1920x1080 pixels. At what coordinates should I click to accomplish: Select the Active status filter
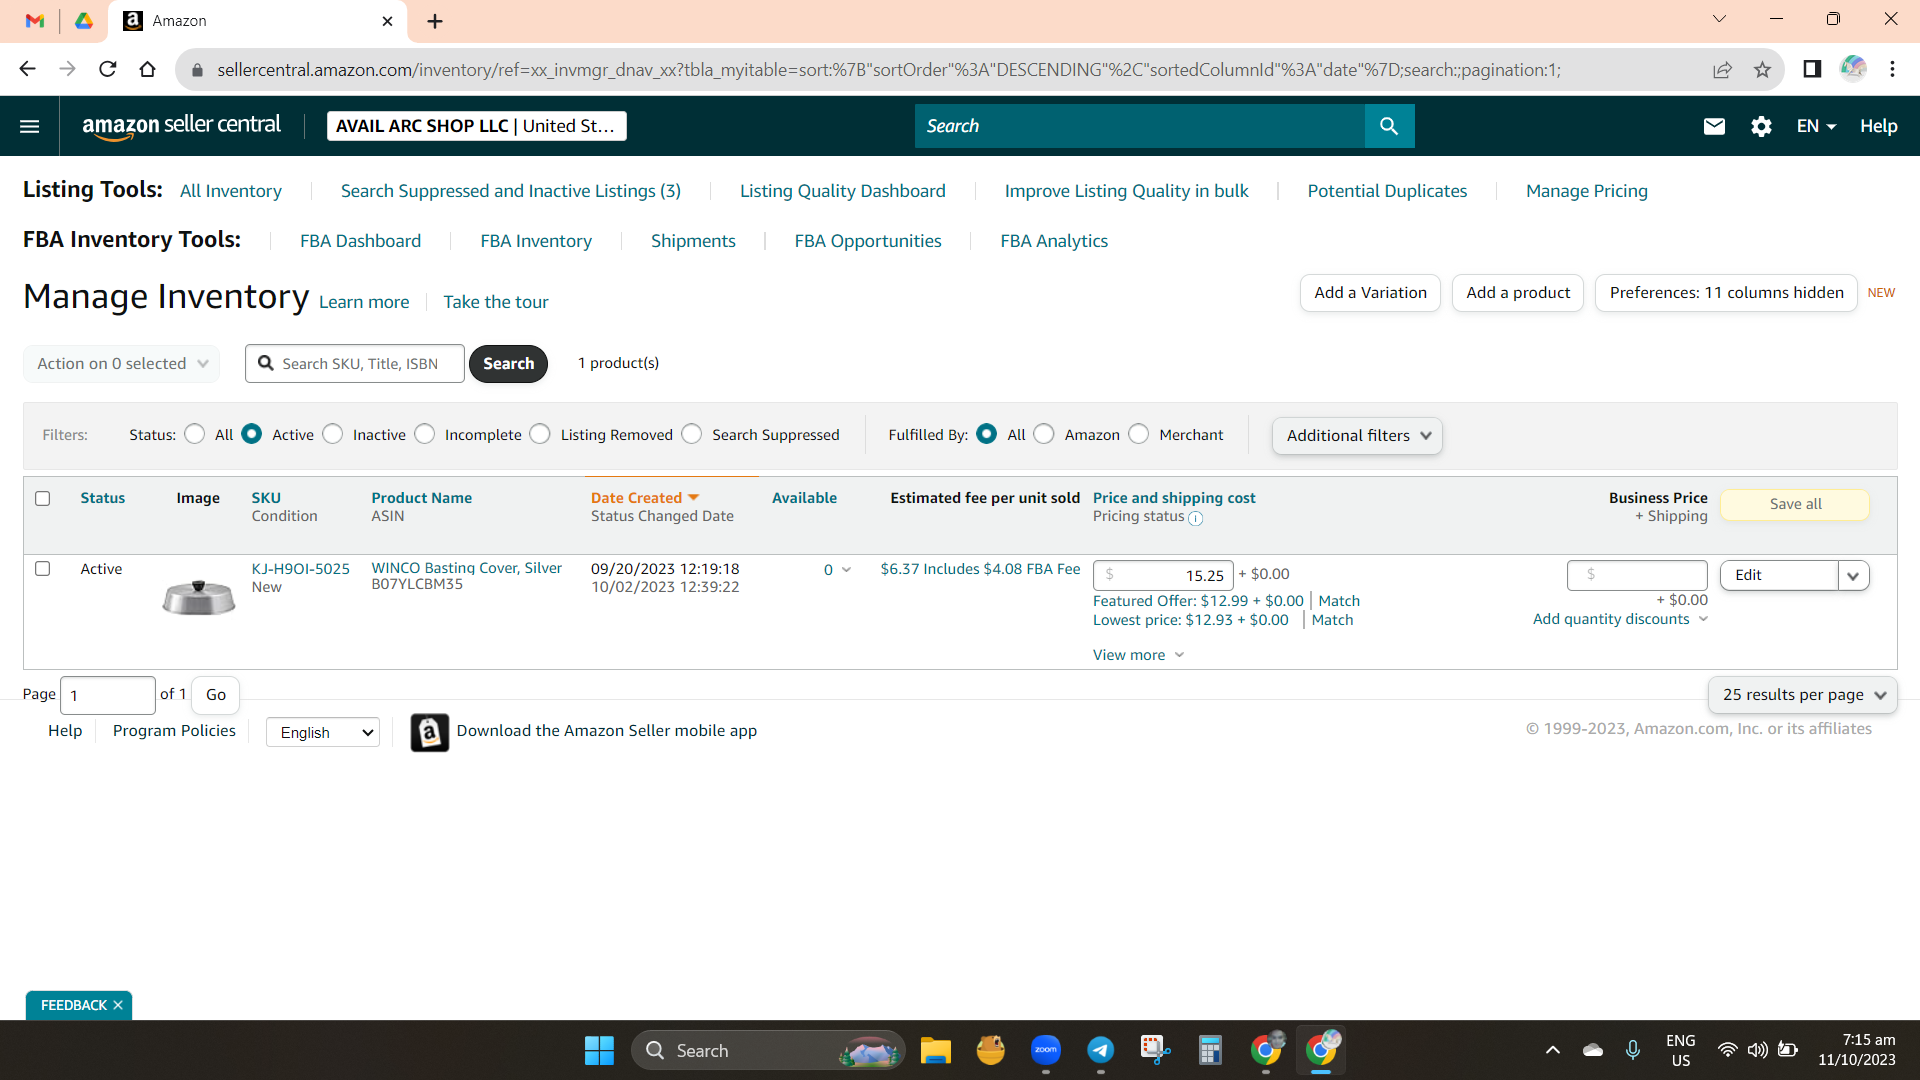252,434
